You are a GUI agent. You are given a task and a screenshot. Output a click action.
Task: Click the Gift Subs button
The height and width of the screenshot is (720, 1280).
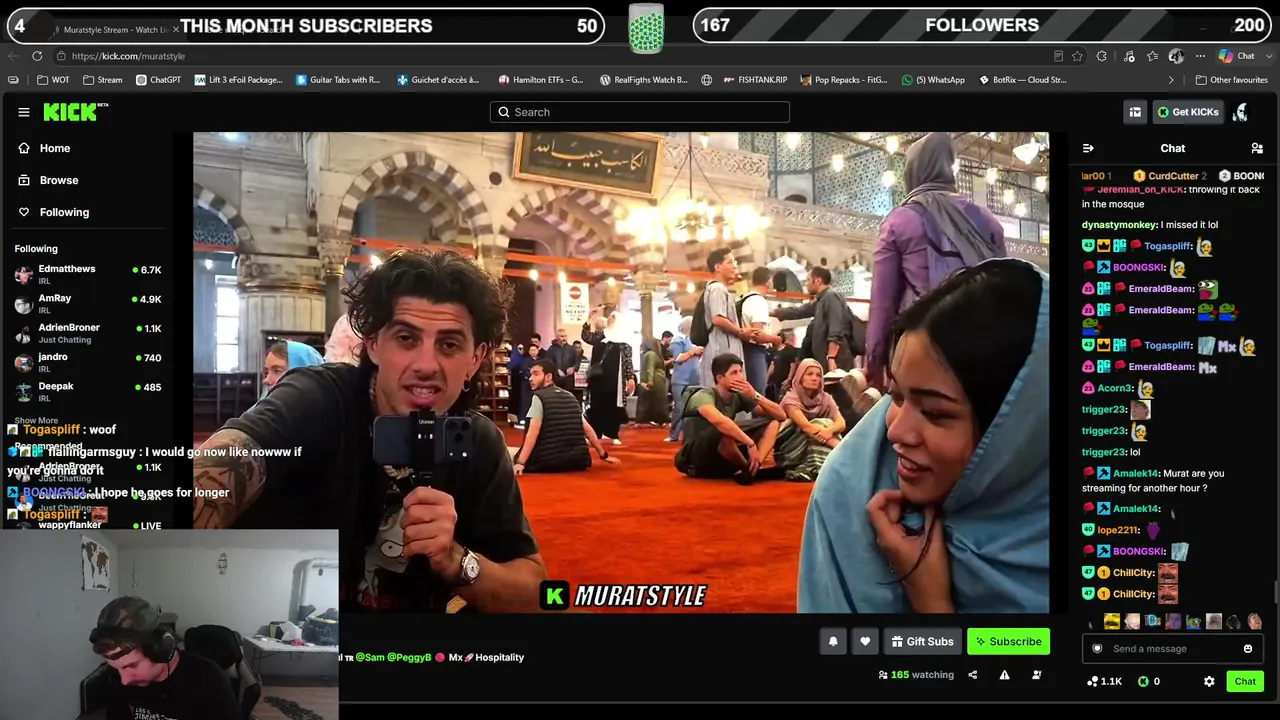tap(922, 641)
